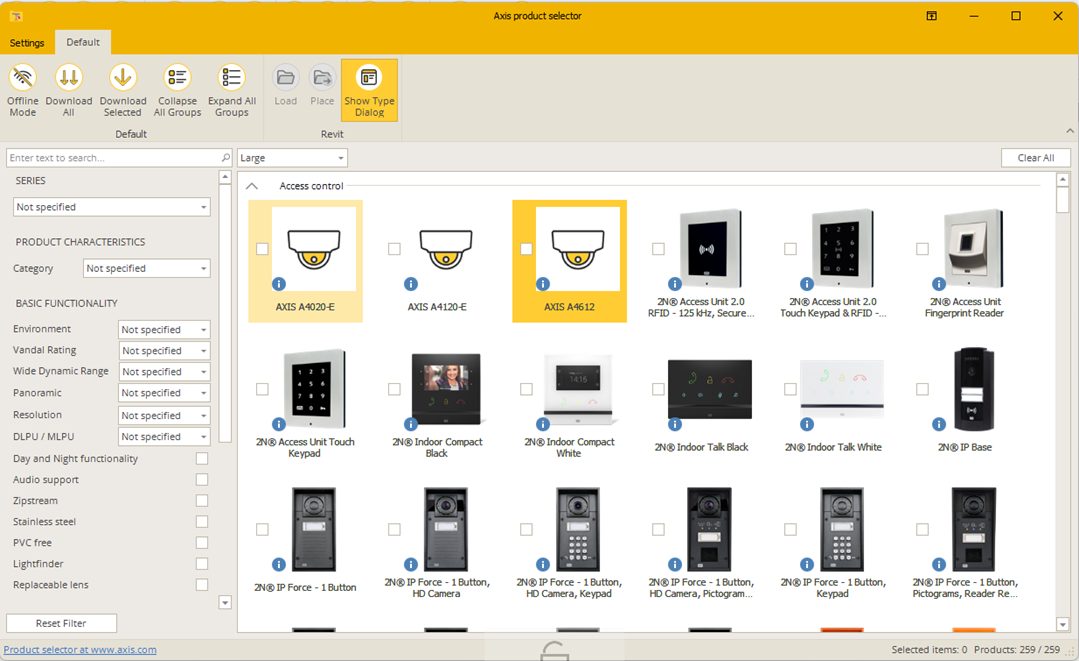The height and width of the screenshot is (661, 1079).
Task: Click the product list vertical scrollbar
Action: pyautogui.click(x=1062, y=400)
